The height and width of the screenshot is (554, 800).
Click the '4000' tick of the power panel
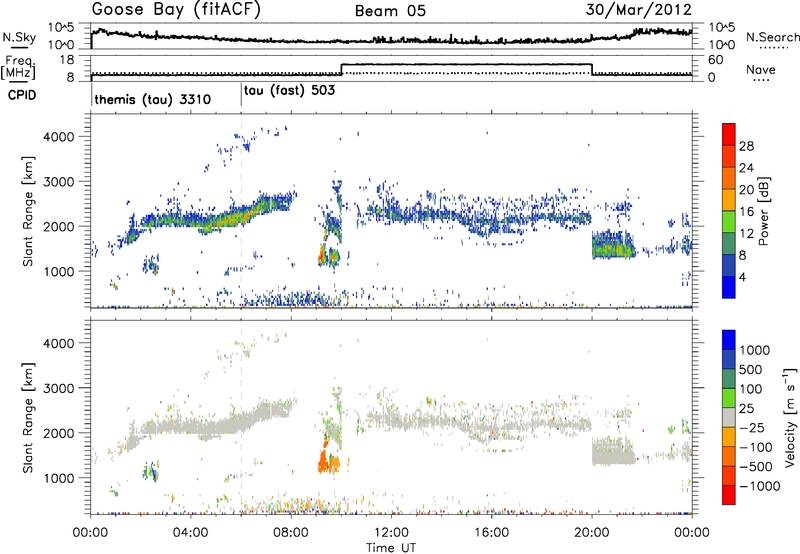click(x=58, y=137)
